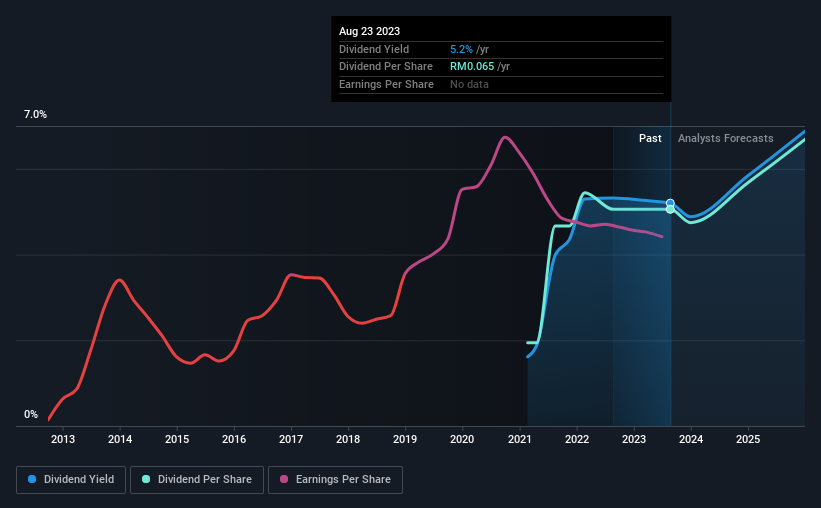
Task: Select the Past section label
Action: point(650,139)
